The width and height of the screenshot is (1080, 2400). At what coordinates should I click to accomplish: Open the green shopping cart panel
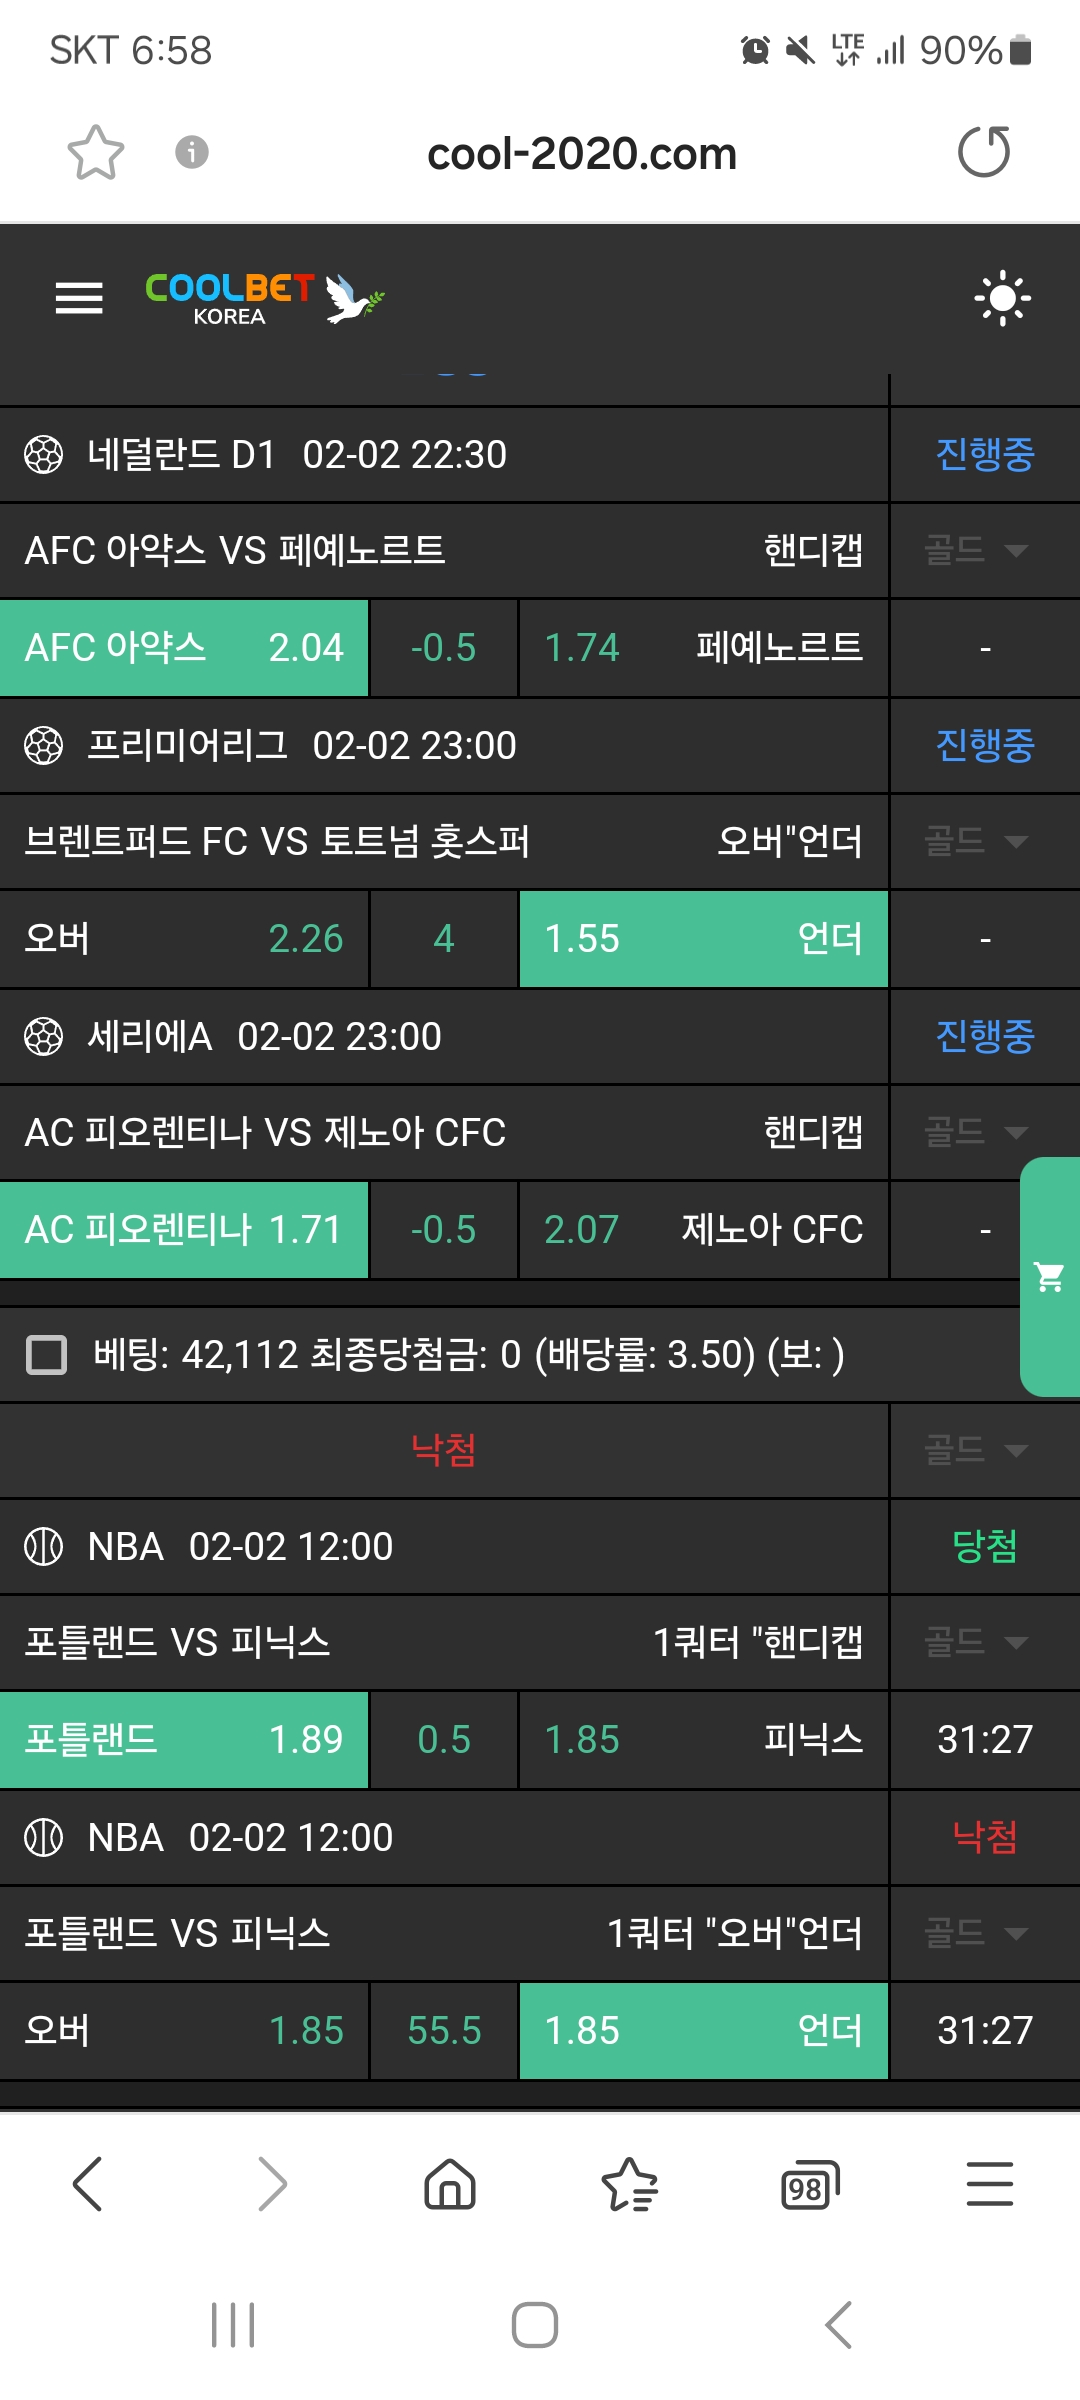pos(1050,1277)
